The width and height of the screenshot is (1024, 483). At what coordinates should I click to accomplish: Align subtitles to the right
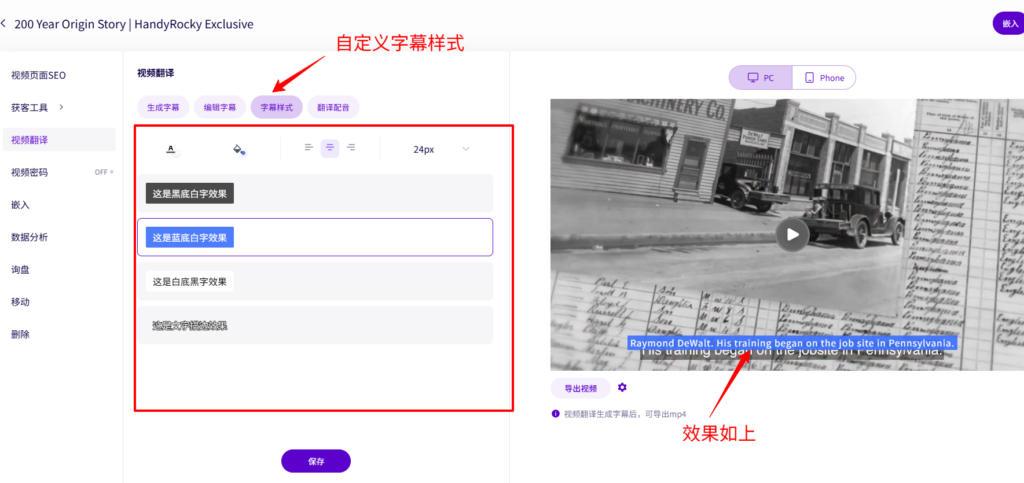click(351, 148)
